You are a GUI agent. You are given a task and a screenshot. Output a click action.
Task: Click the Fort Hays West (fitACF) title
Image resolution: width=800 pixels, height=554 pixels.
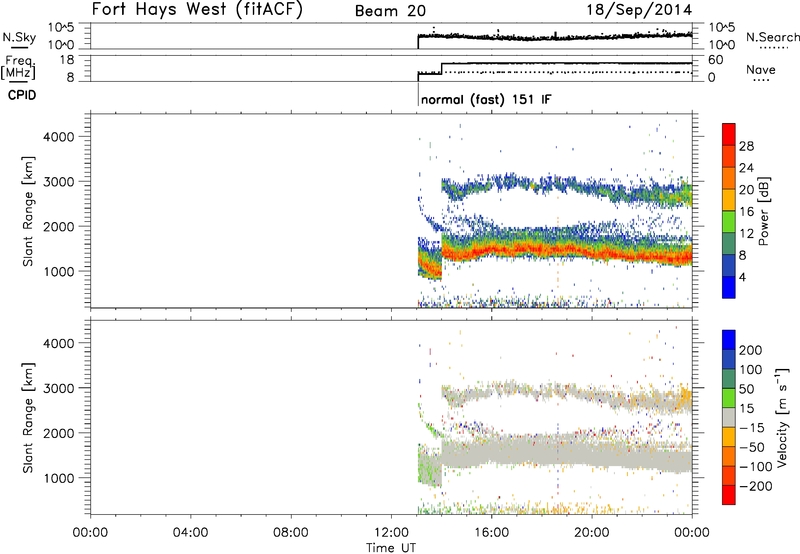197,9
